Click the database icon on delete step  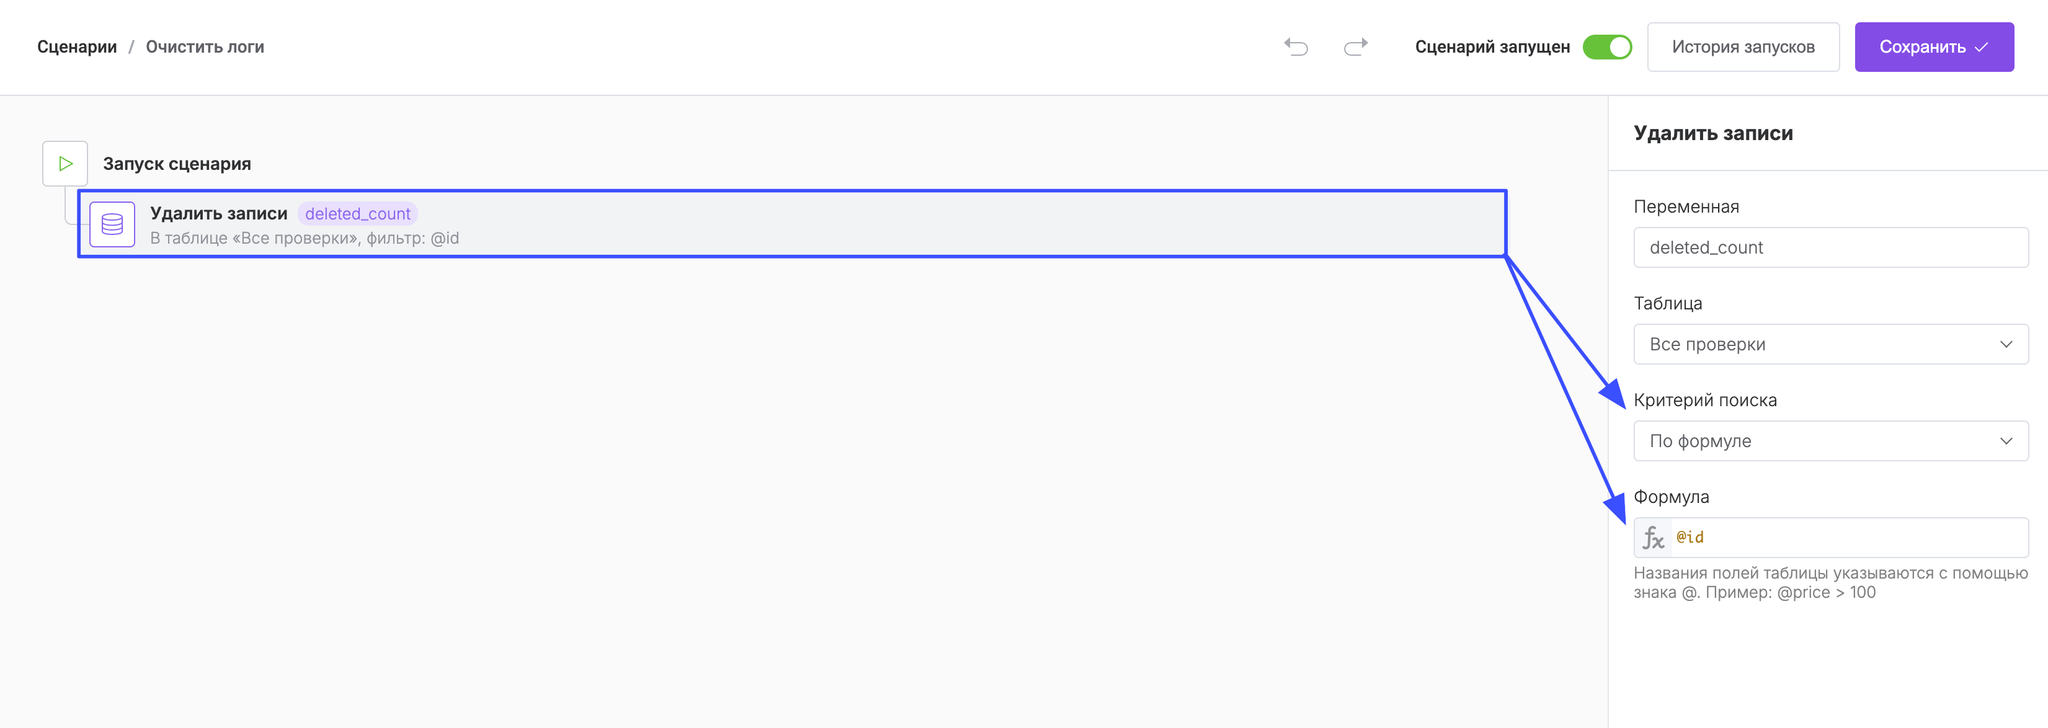click(x=112, y=224)
